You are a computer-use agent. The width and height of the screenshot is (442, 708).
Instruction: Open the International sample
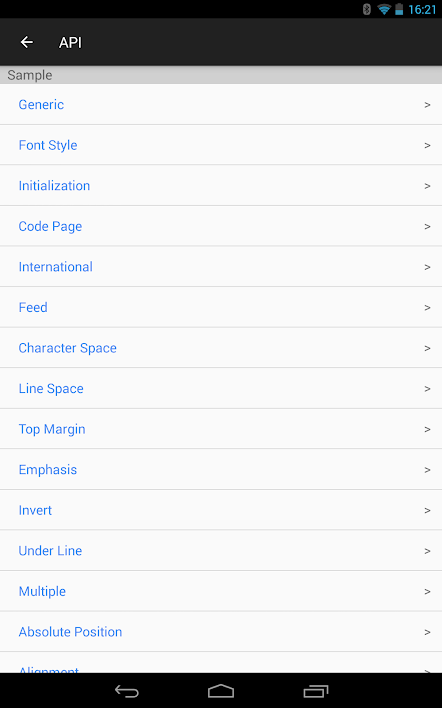tap(221, 267)
